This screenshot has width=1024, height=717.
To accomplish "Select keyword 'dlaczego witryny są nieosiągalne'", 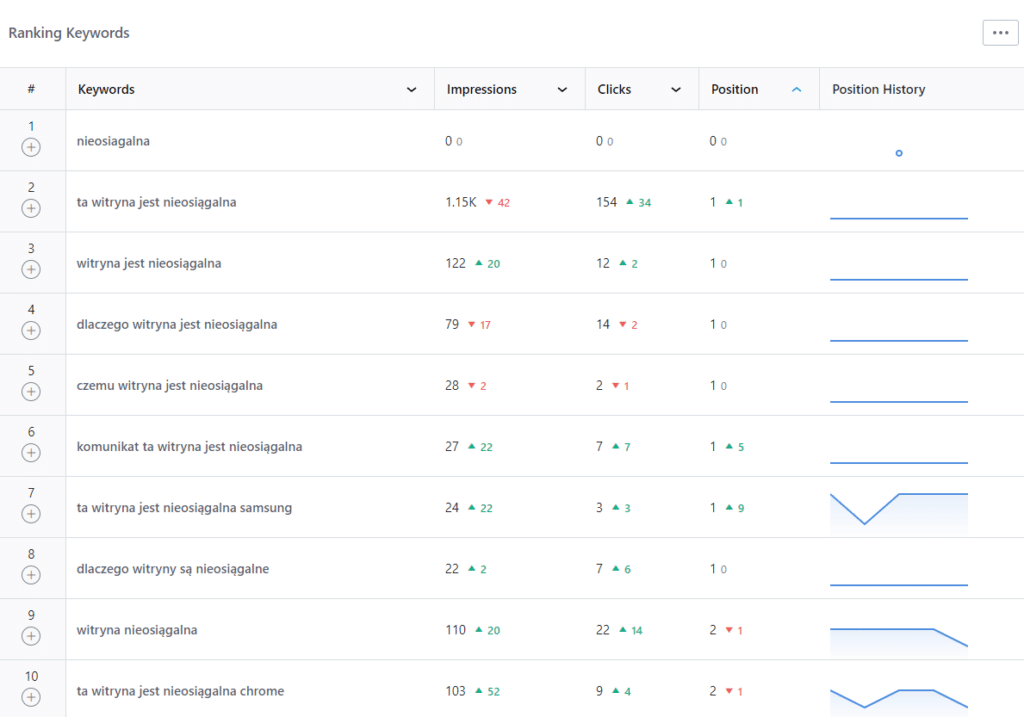I will coord(172,569).
